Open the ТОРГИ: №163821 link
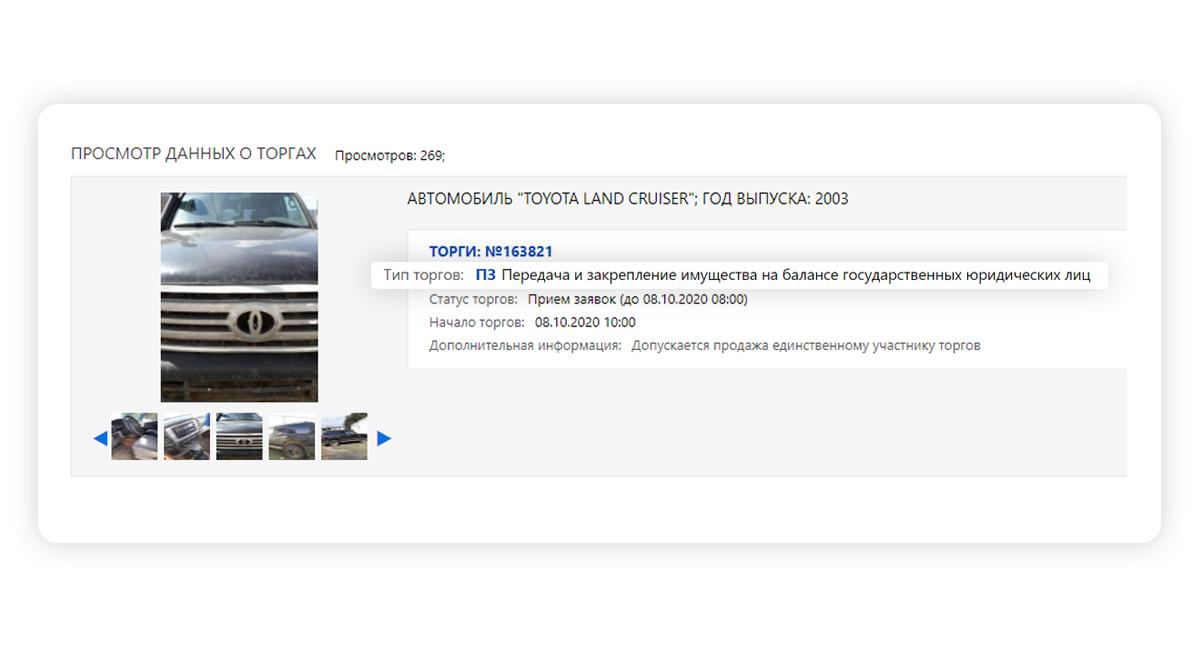Screen dimensions: 1193x671 tap(491, 251)
